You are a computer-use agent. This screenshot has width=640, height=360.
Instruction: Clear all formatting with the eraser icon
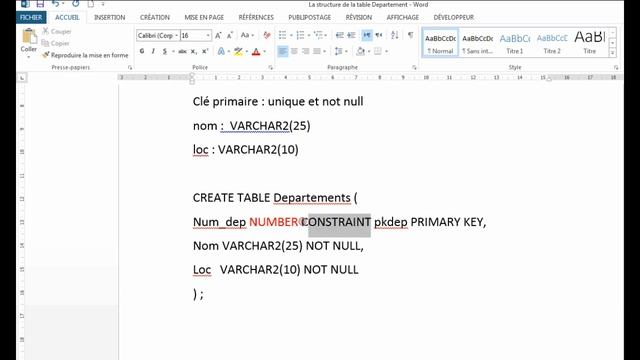point(267,36)
